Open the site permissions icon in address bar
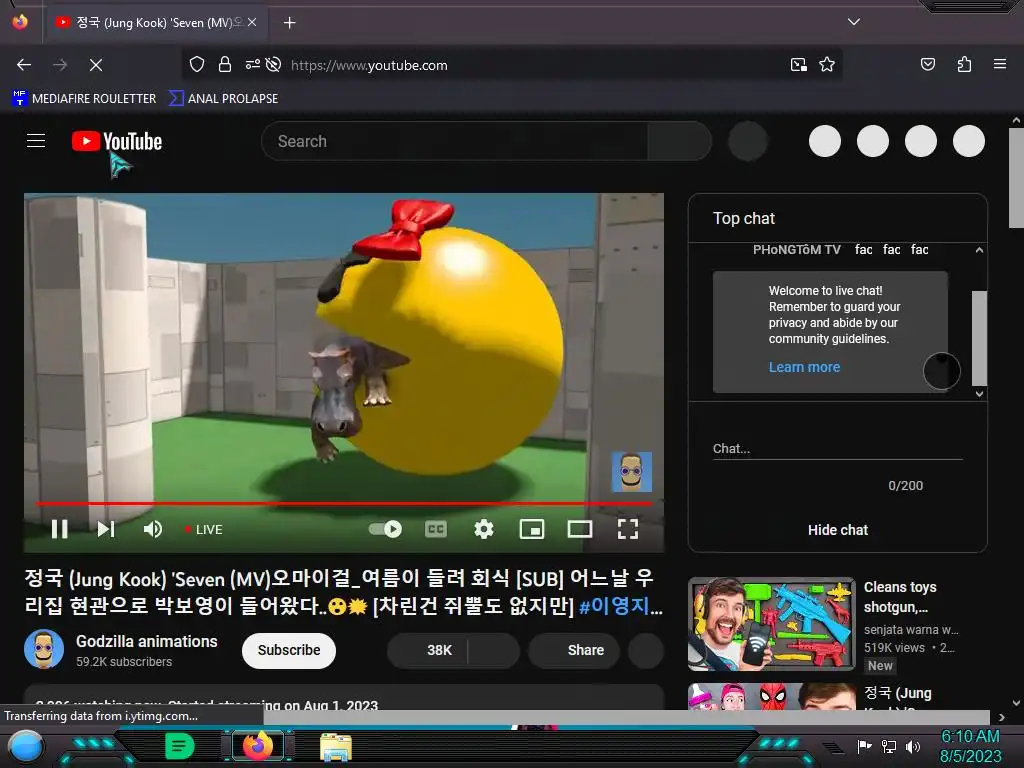Image resolution: width=1024 pixels, height=768 pixels. click(x=253, y=65)
